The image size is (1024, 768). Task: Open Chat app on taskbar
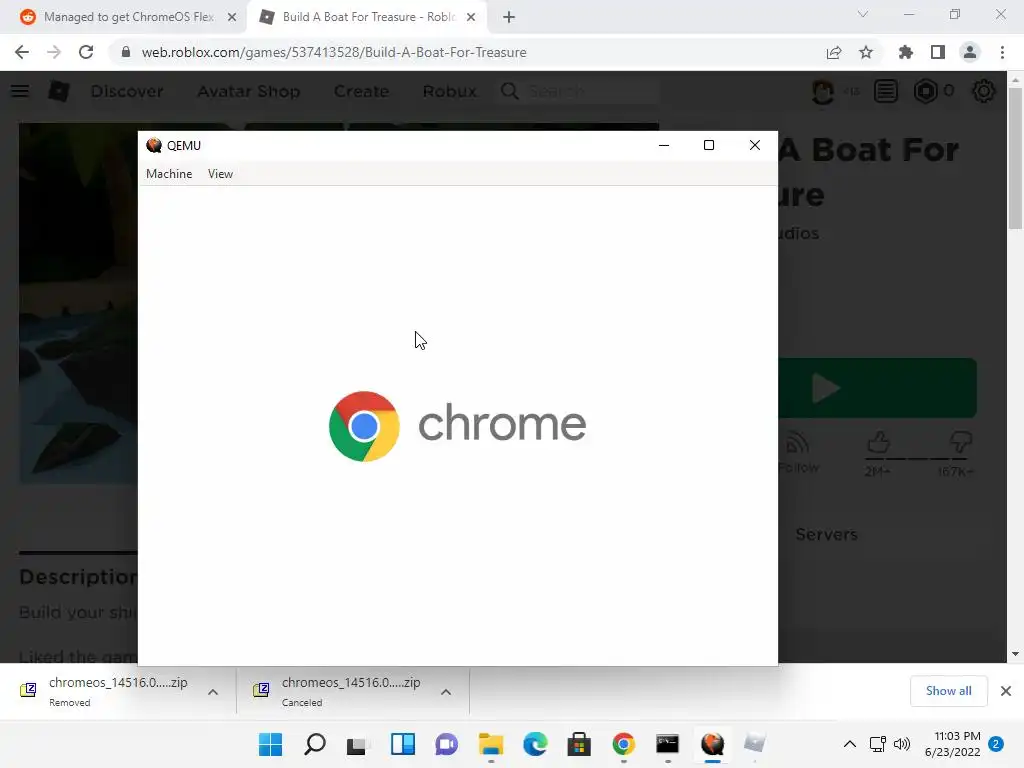[447, 744]
